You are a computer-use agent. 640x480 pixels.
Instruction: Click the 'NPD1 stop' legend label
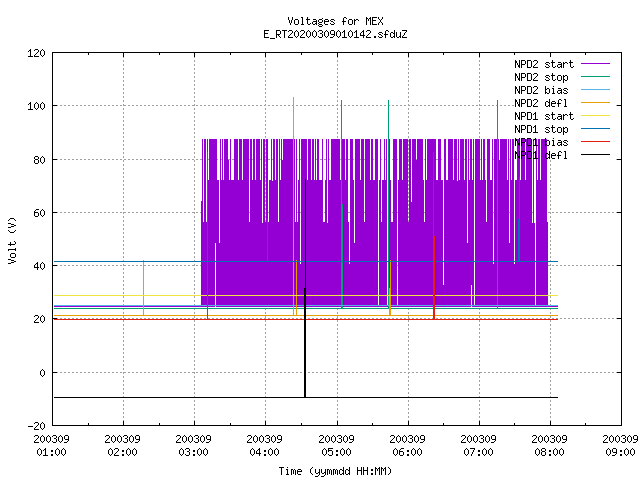[x=541, y=129]
